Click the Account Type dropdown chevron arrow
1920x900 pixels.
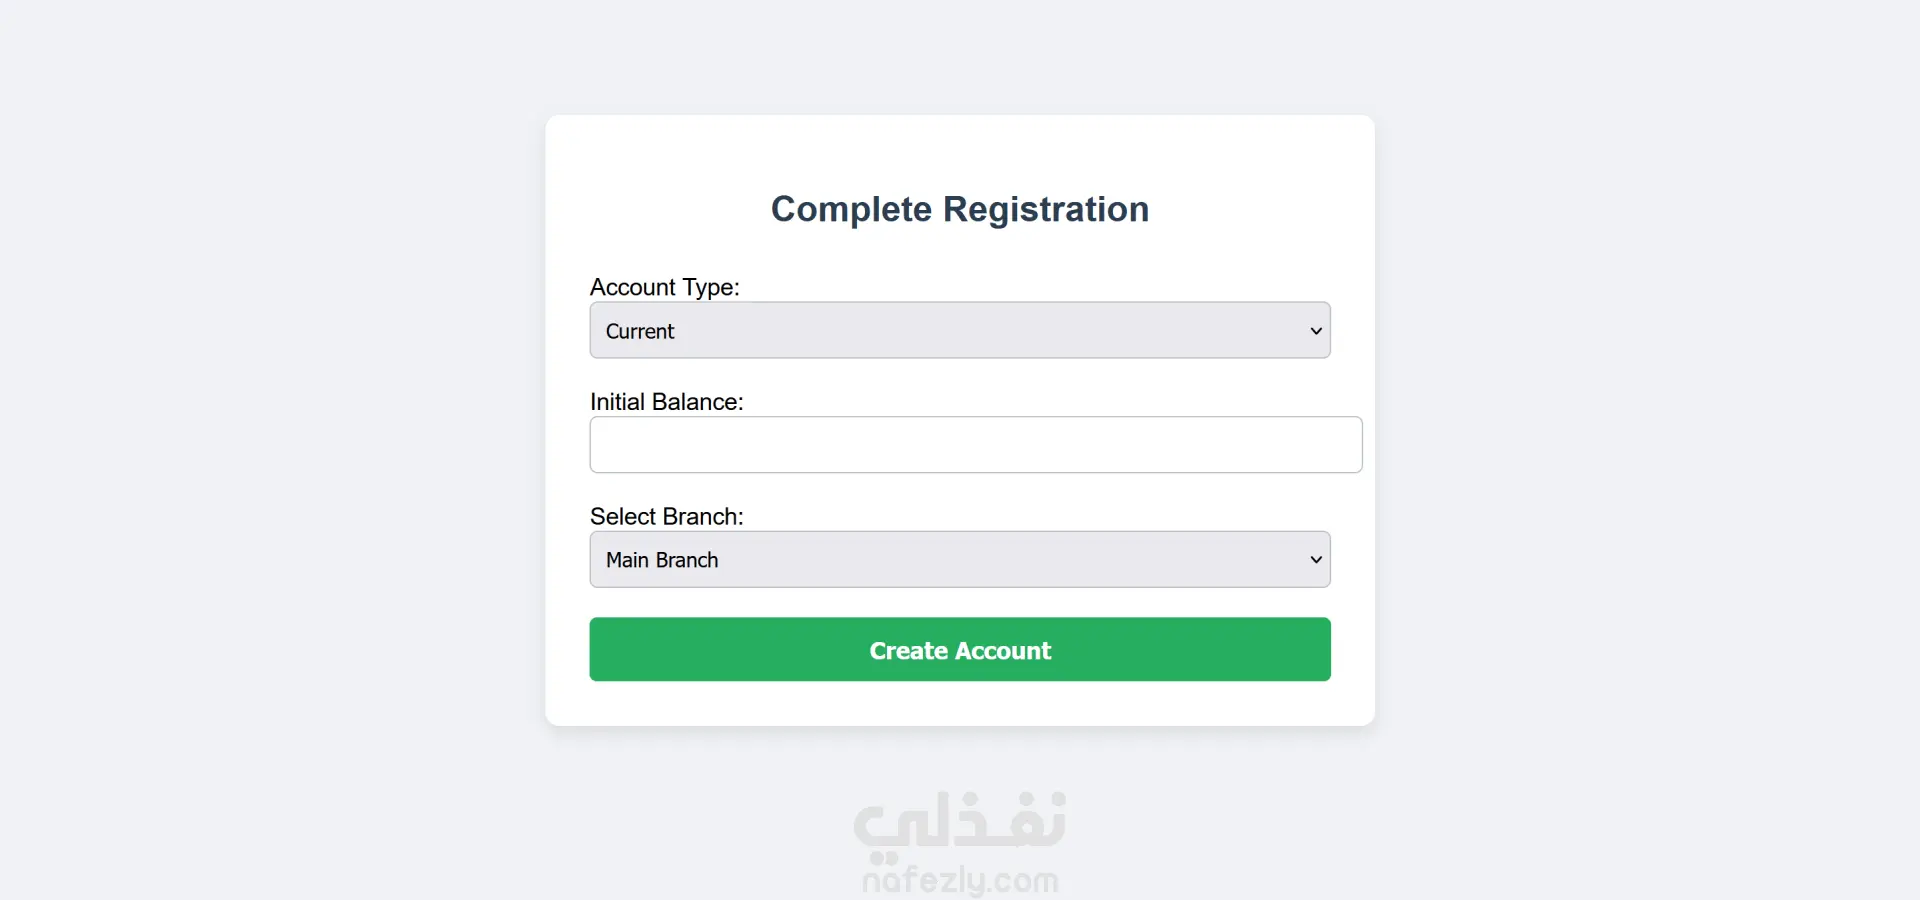click(x=1316, y=331)
